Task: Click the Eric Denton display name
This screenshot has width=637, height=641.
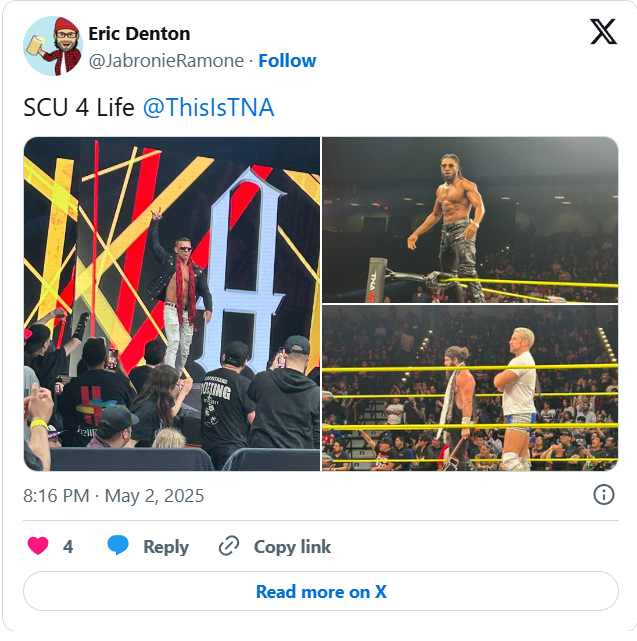Action: (139, 34)
